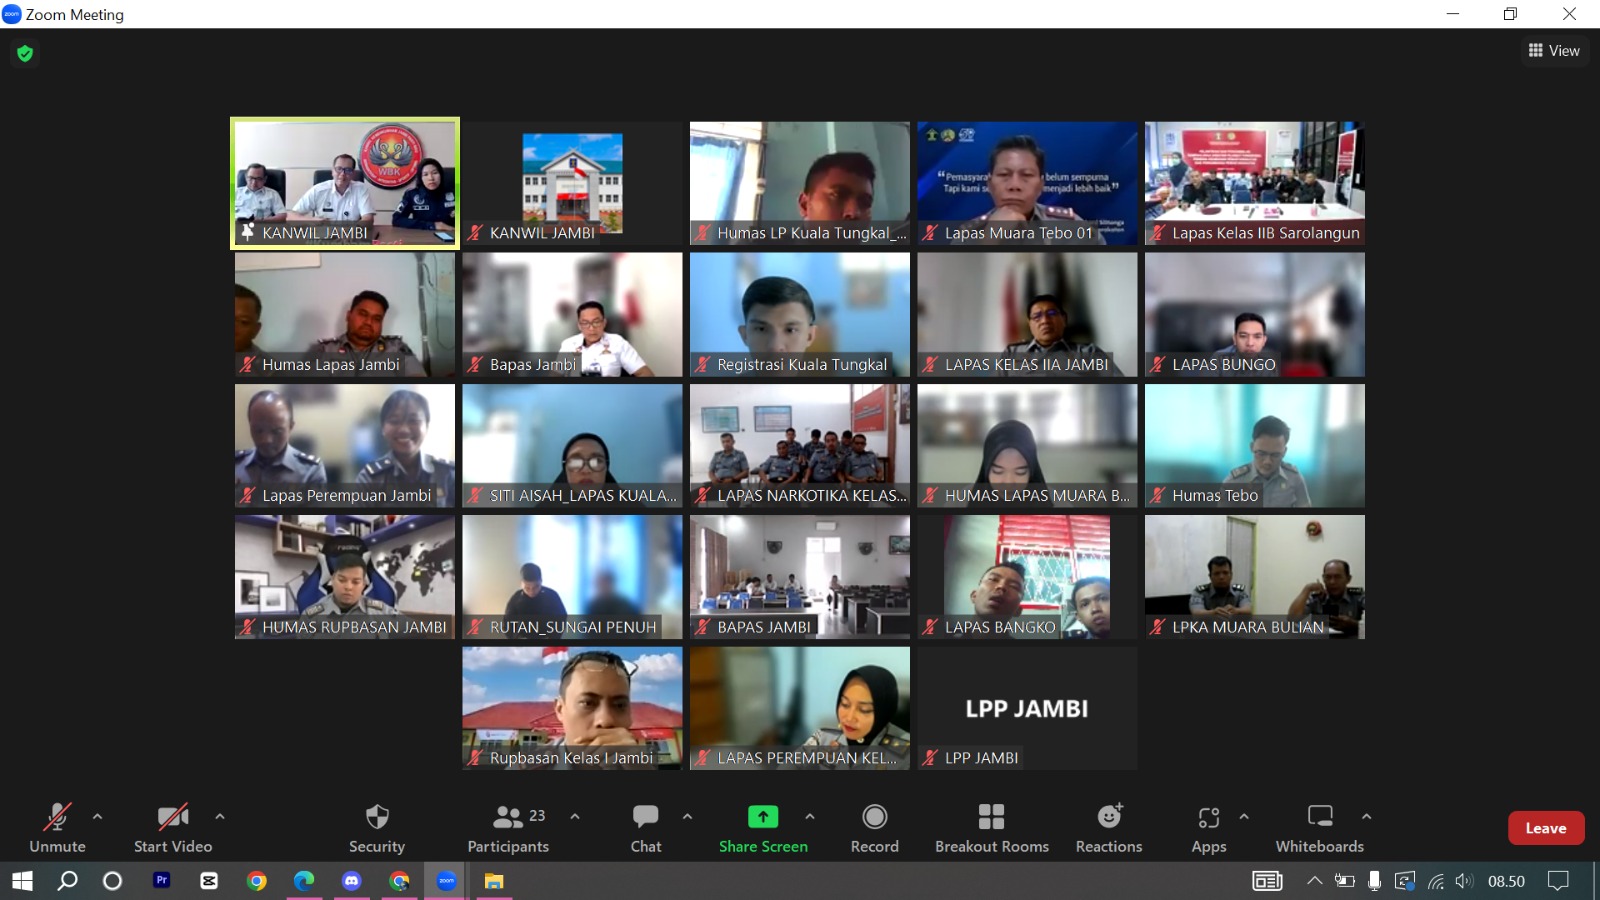Viewport: 1600px width, 900px height.
Task: Unmute the microphone
Action: [x=57, y=828]
